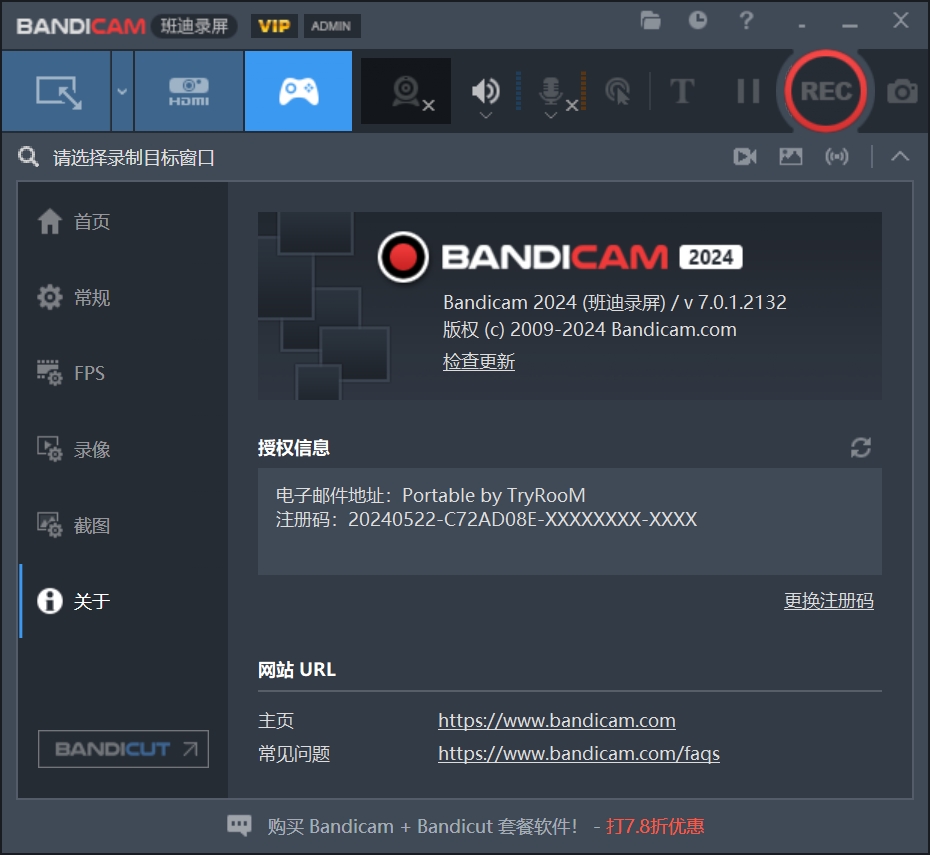Screen dimensions: 930x855
Task: Click the 主页 row label
Action: click(276, 720)
